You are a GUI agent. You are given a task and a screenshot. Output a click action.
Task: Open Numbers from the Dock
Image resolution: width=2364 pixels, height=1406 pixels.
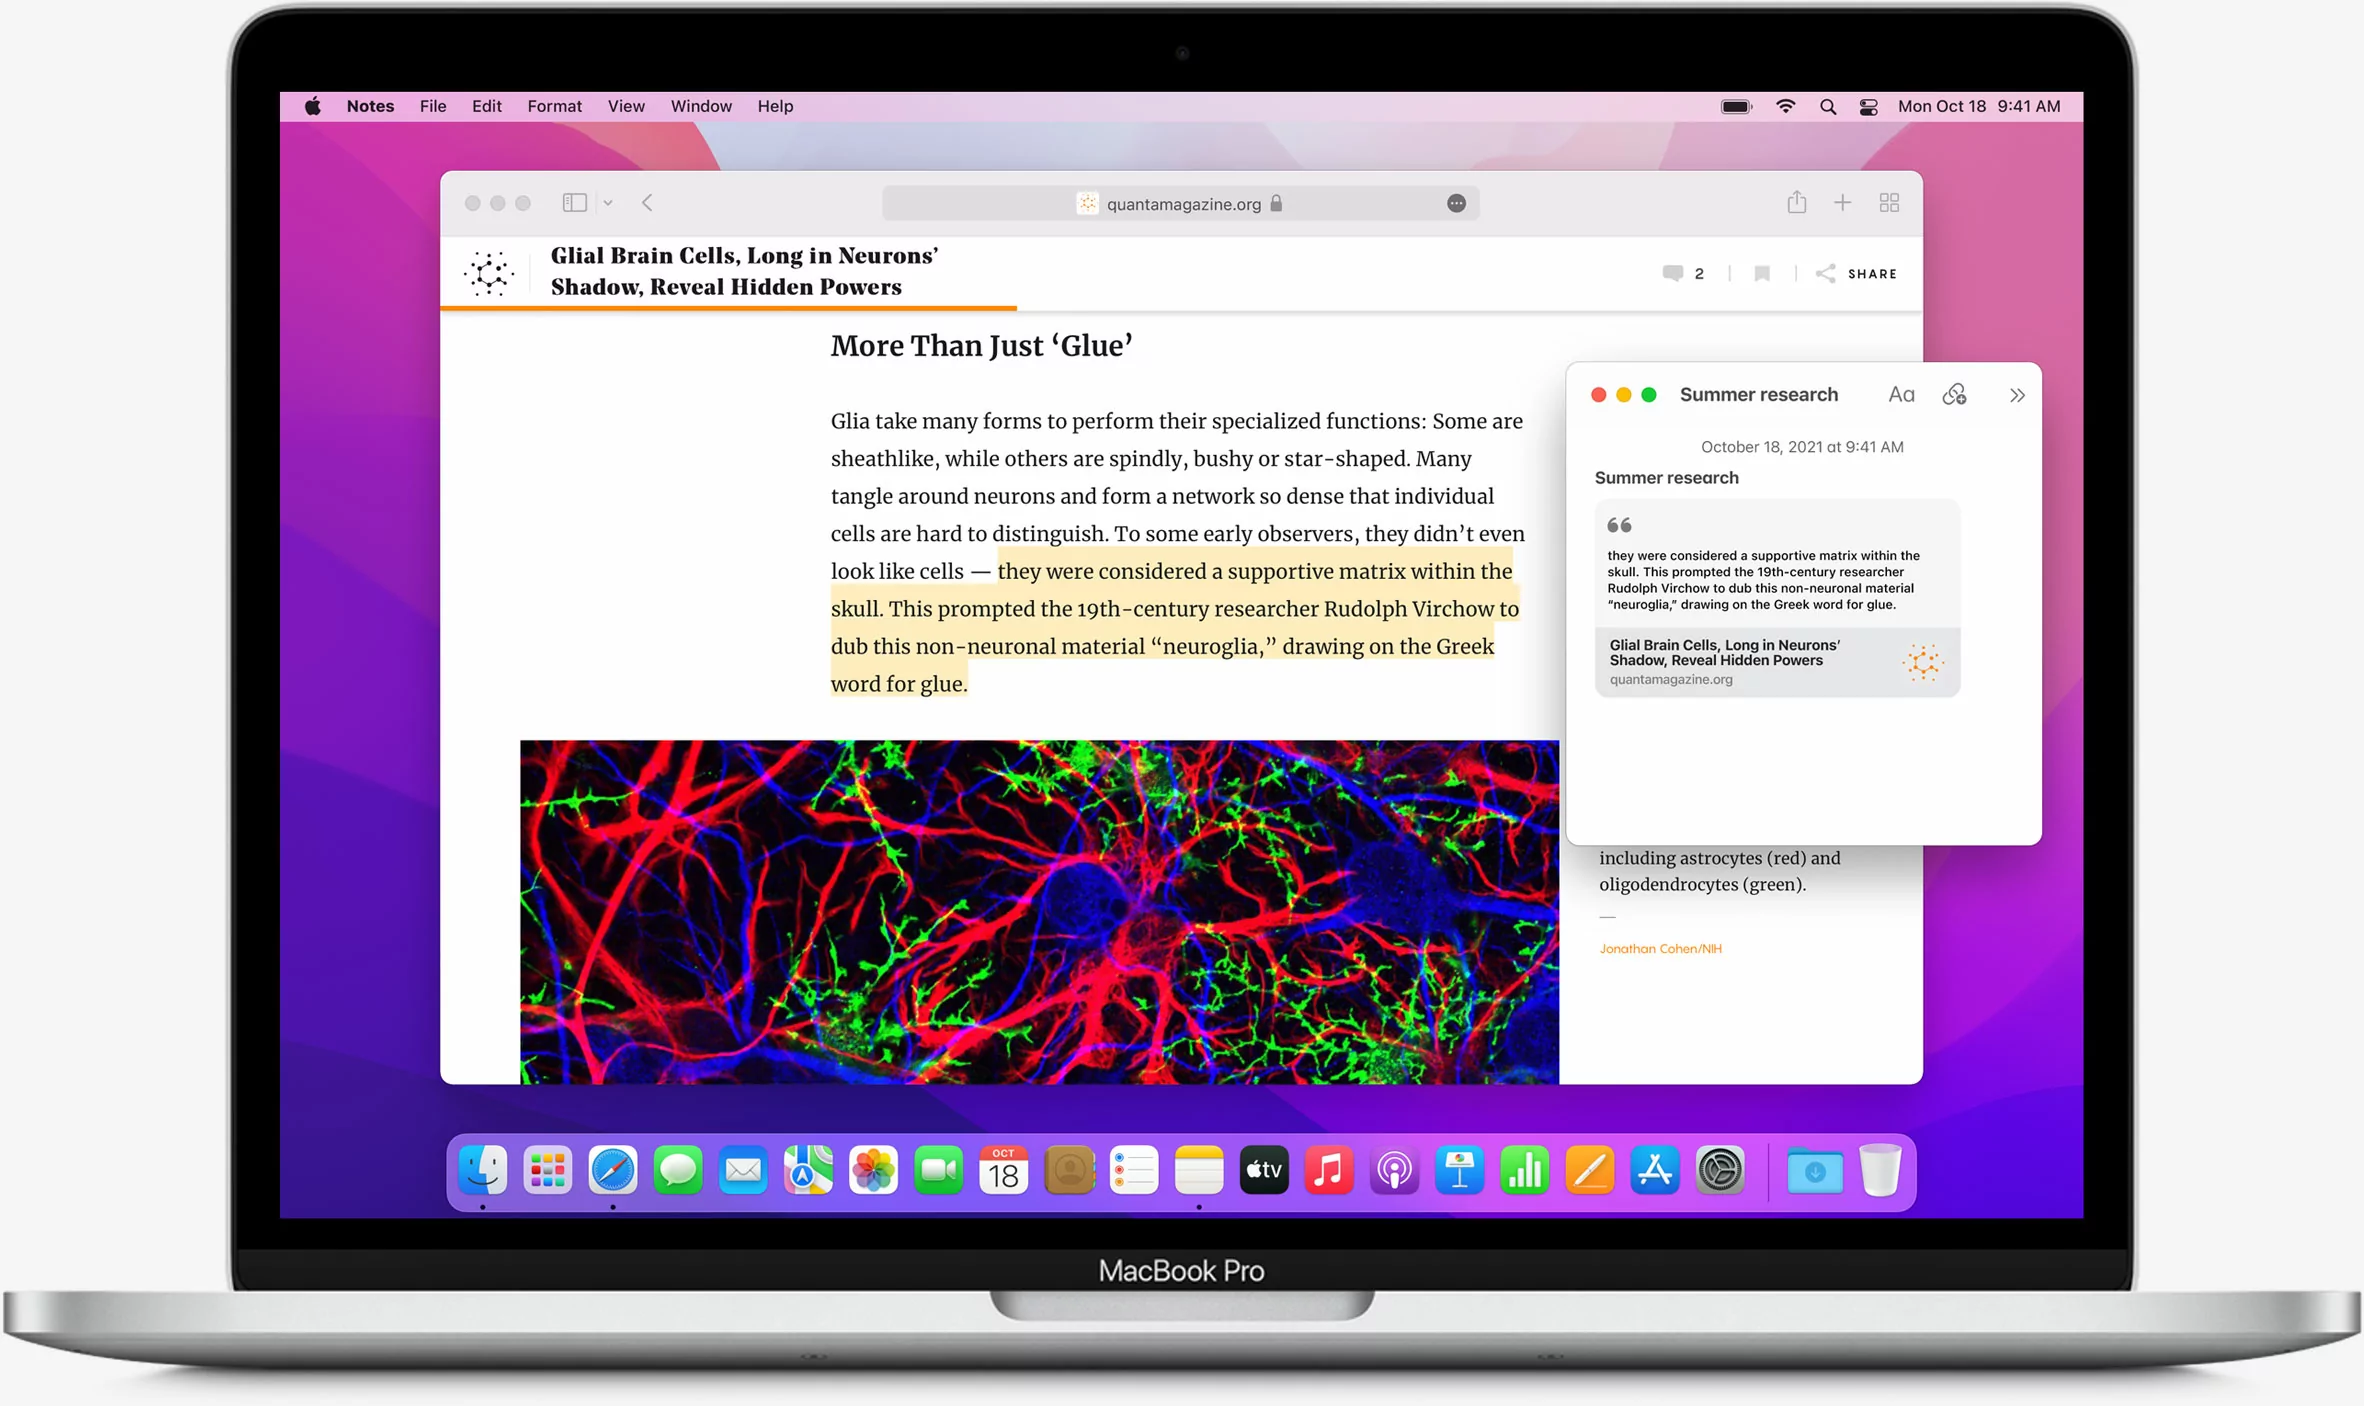coord(1525,1170)
